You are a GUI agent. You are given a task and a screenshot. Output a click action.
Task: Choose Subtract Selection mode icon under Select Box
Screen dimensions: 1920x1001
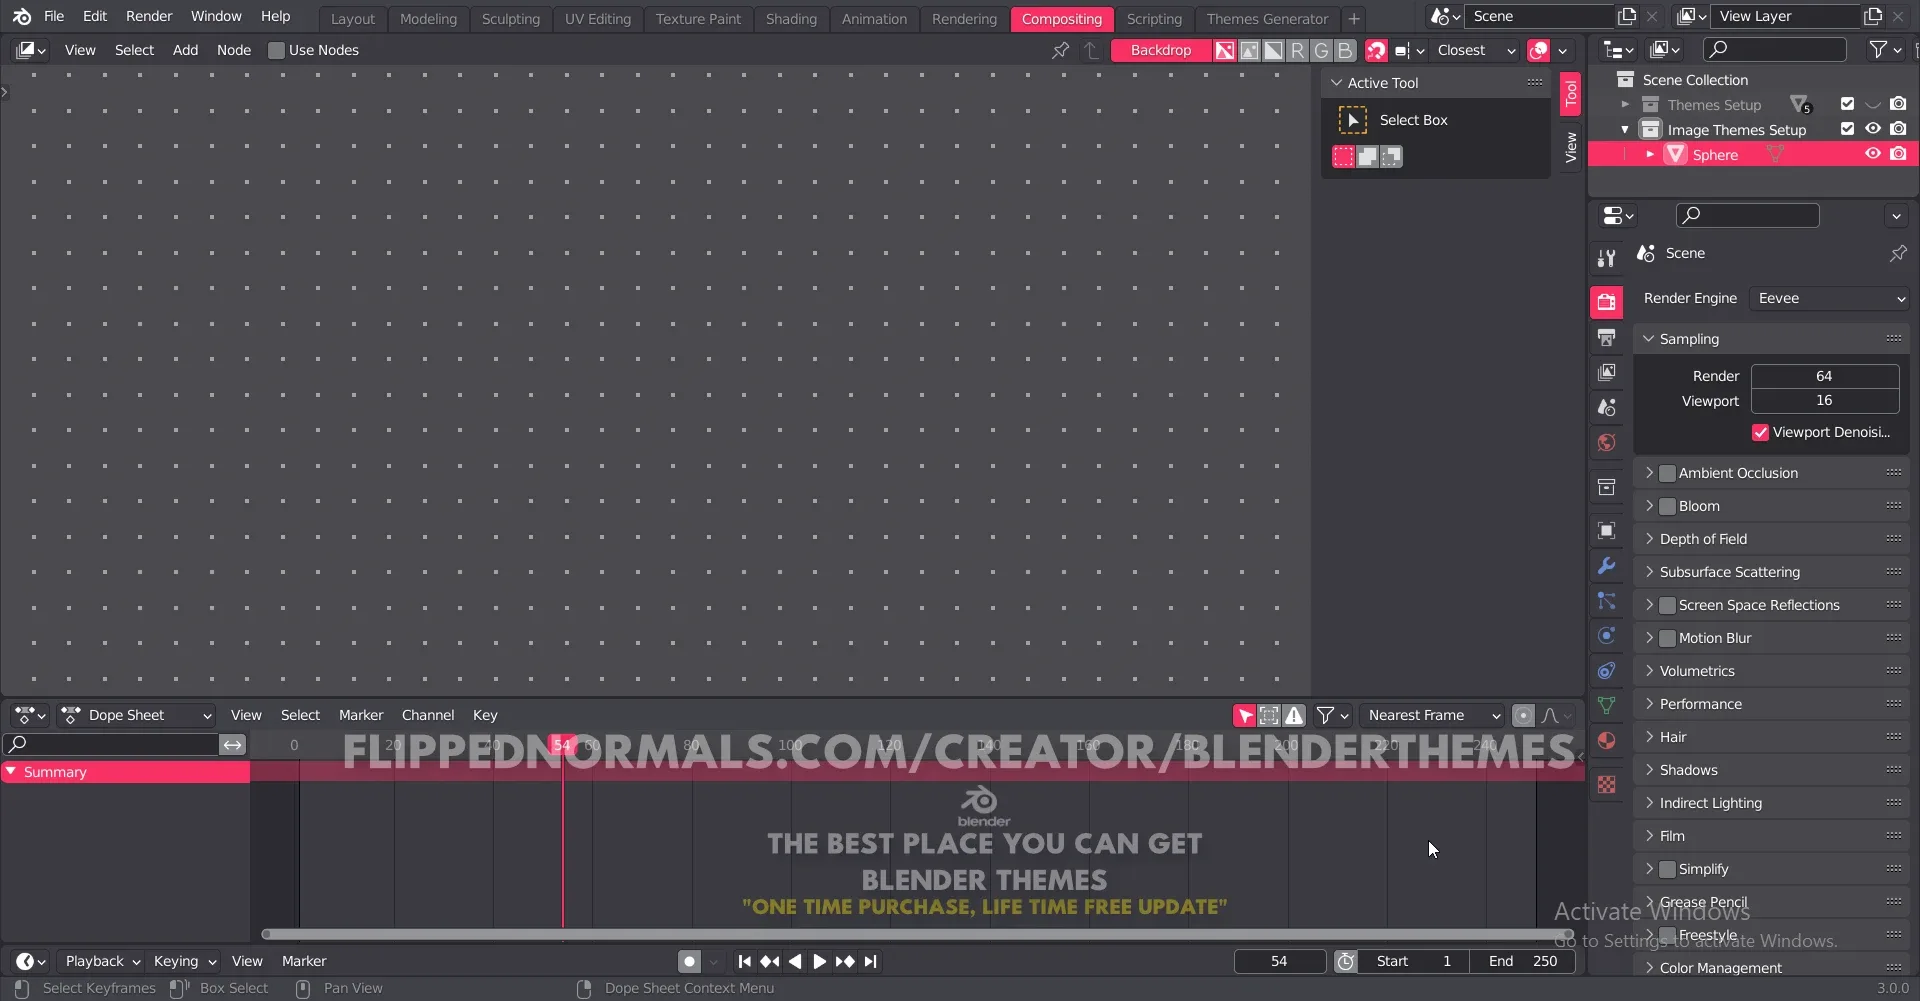1391,156
